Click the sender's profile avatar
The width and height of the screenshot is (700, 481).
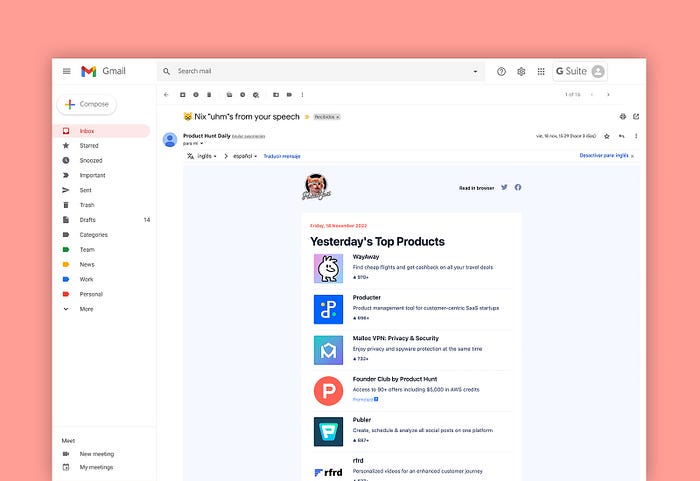[170, 140]
